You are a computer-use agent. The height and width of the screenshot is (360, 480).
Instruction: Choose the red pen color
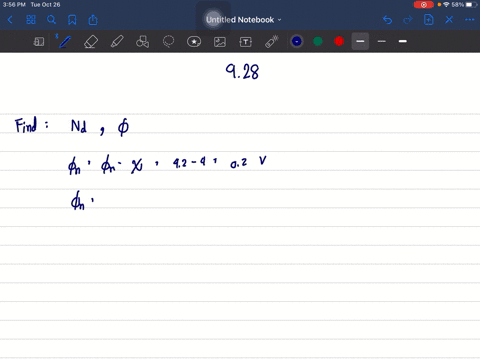click(339, 41)
